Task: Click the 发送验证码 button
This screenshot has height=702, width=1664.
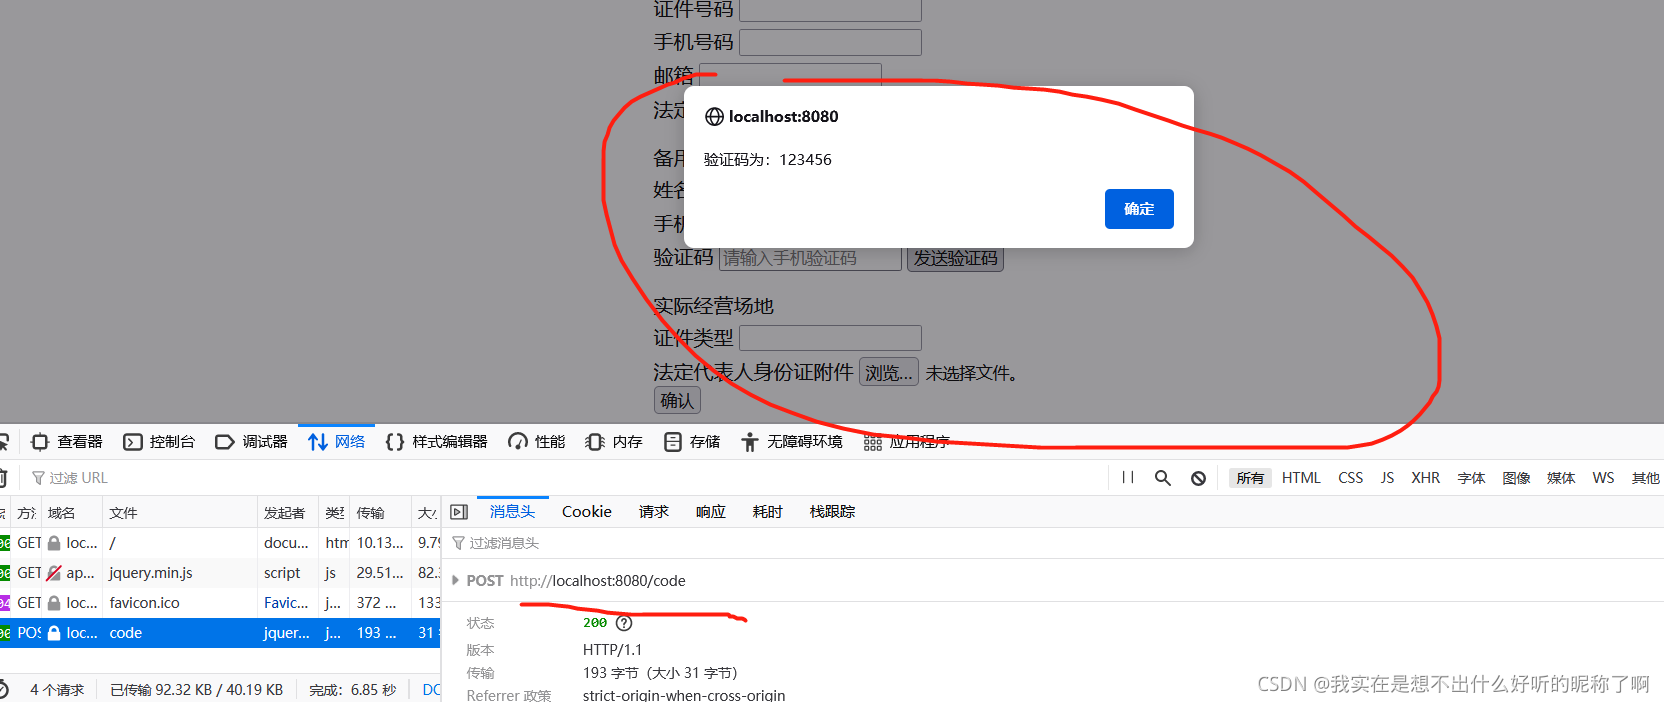Action: 955,258
